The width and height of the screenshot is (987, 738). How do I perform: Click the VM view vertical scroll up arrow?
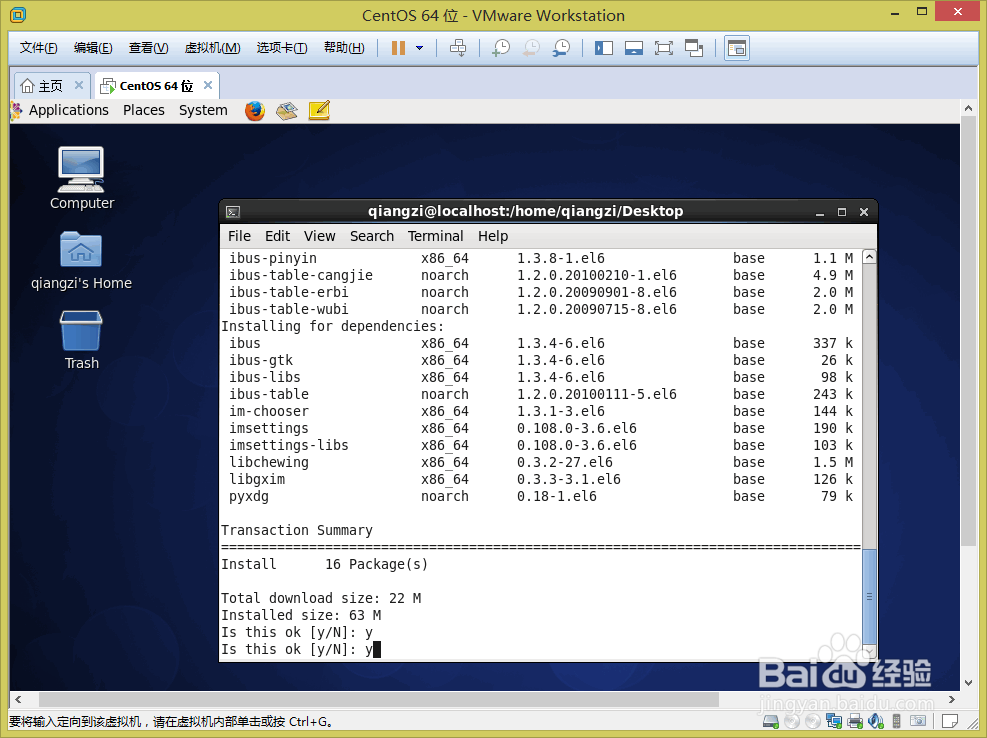[968, 108]
